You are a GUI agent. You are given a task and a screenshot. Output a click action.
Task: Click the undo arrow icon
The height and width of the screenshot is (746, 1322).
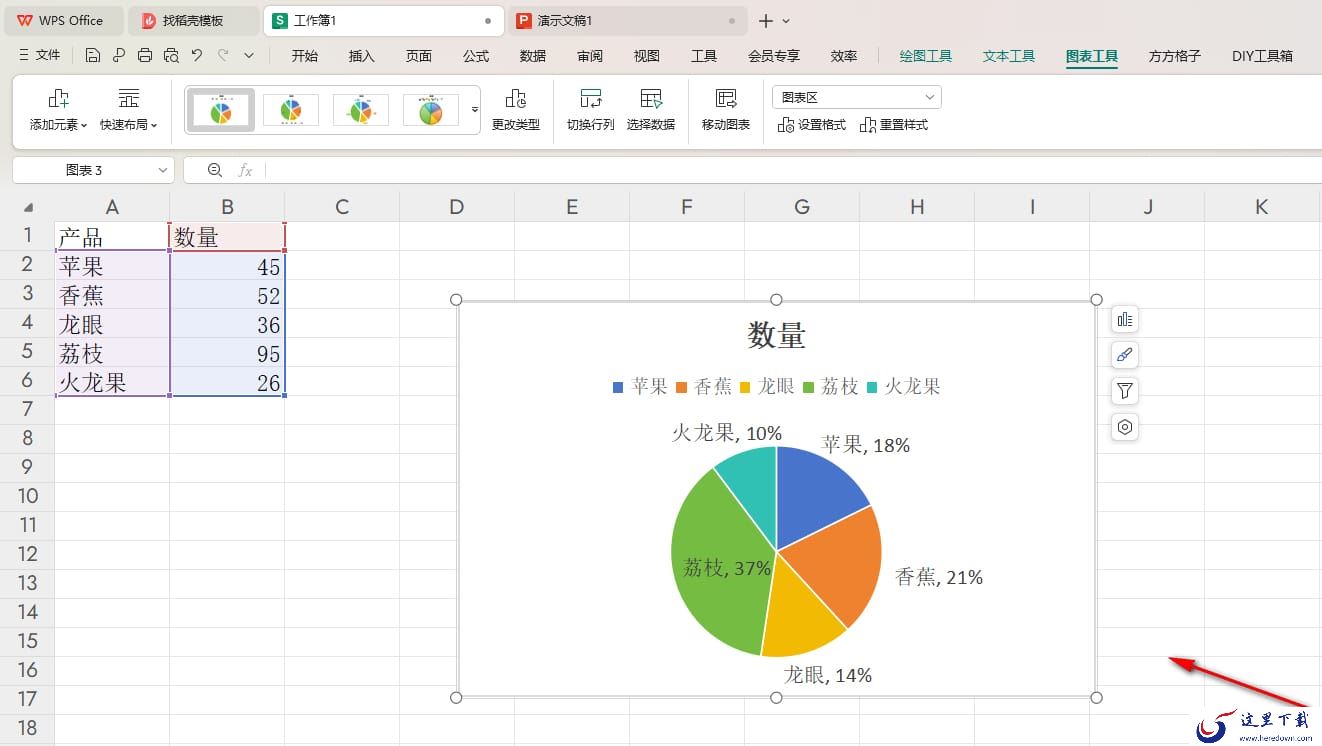tap(197, 56)
